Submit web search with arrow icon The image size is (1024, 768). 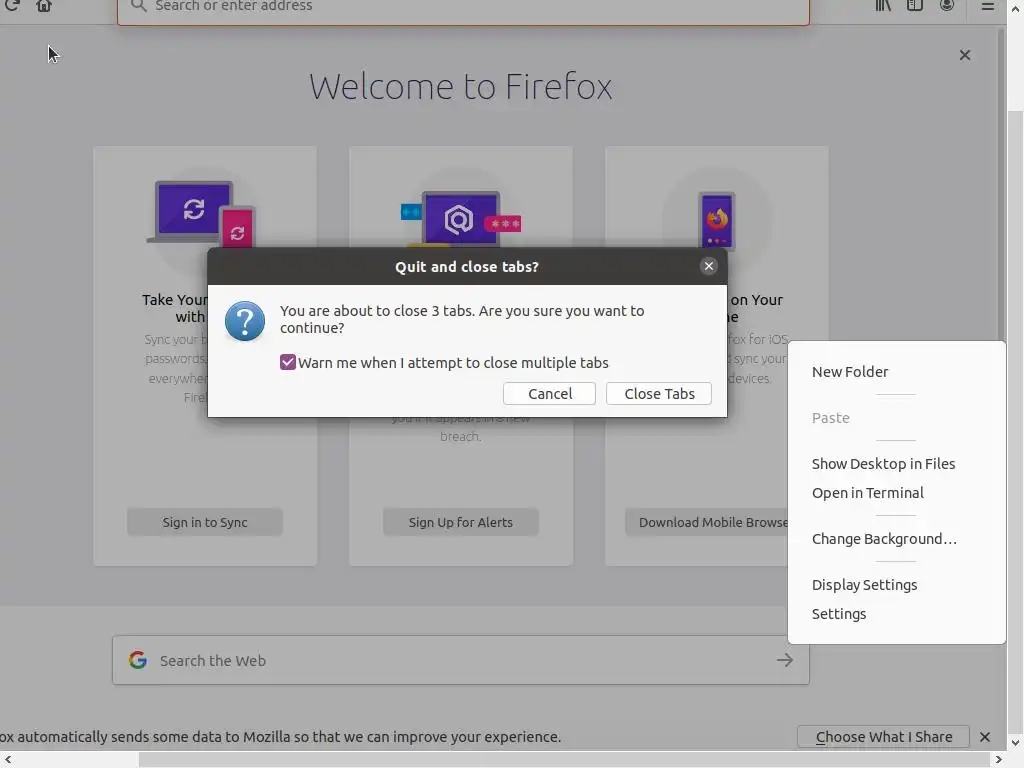coord(785,660)
